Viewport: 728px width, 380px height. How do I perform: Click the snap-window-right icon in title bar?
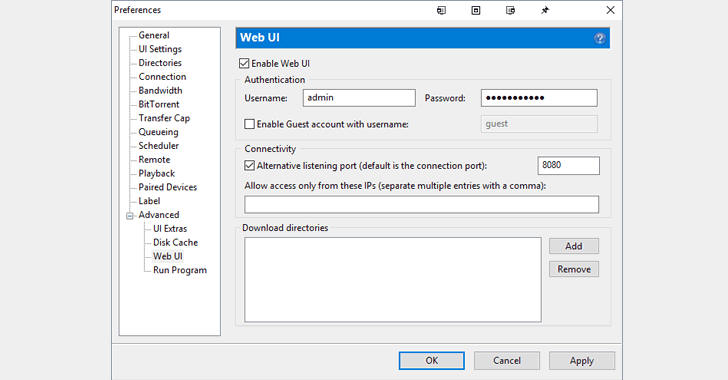click(x=510, y=10)
